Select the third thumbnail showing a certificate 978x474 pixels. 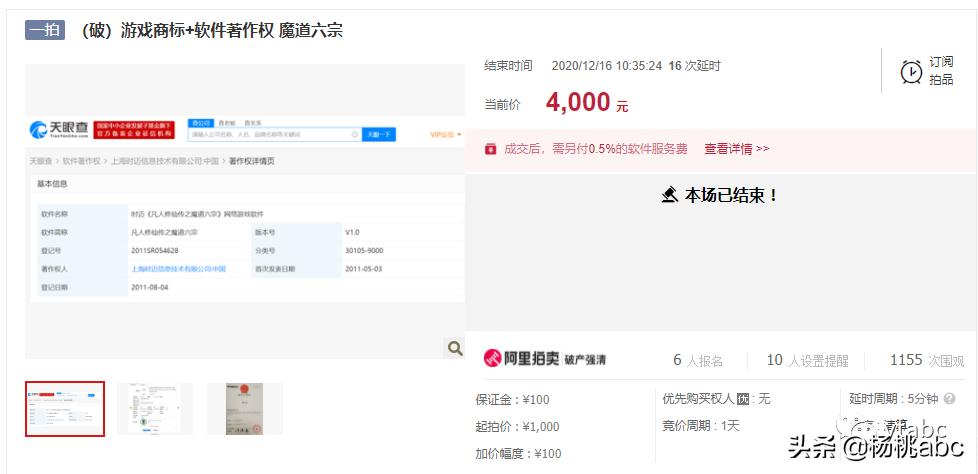[244, 409]
